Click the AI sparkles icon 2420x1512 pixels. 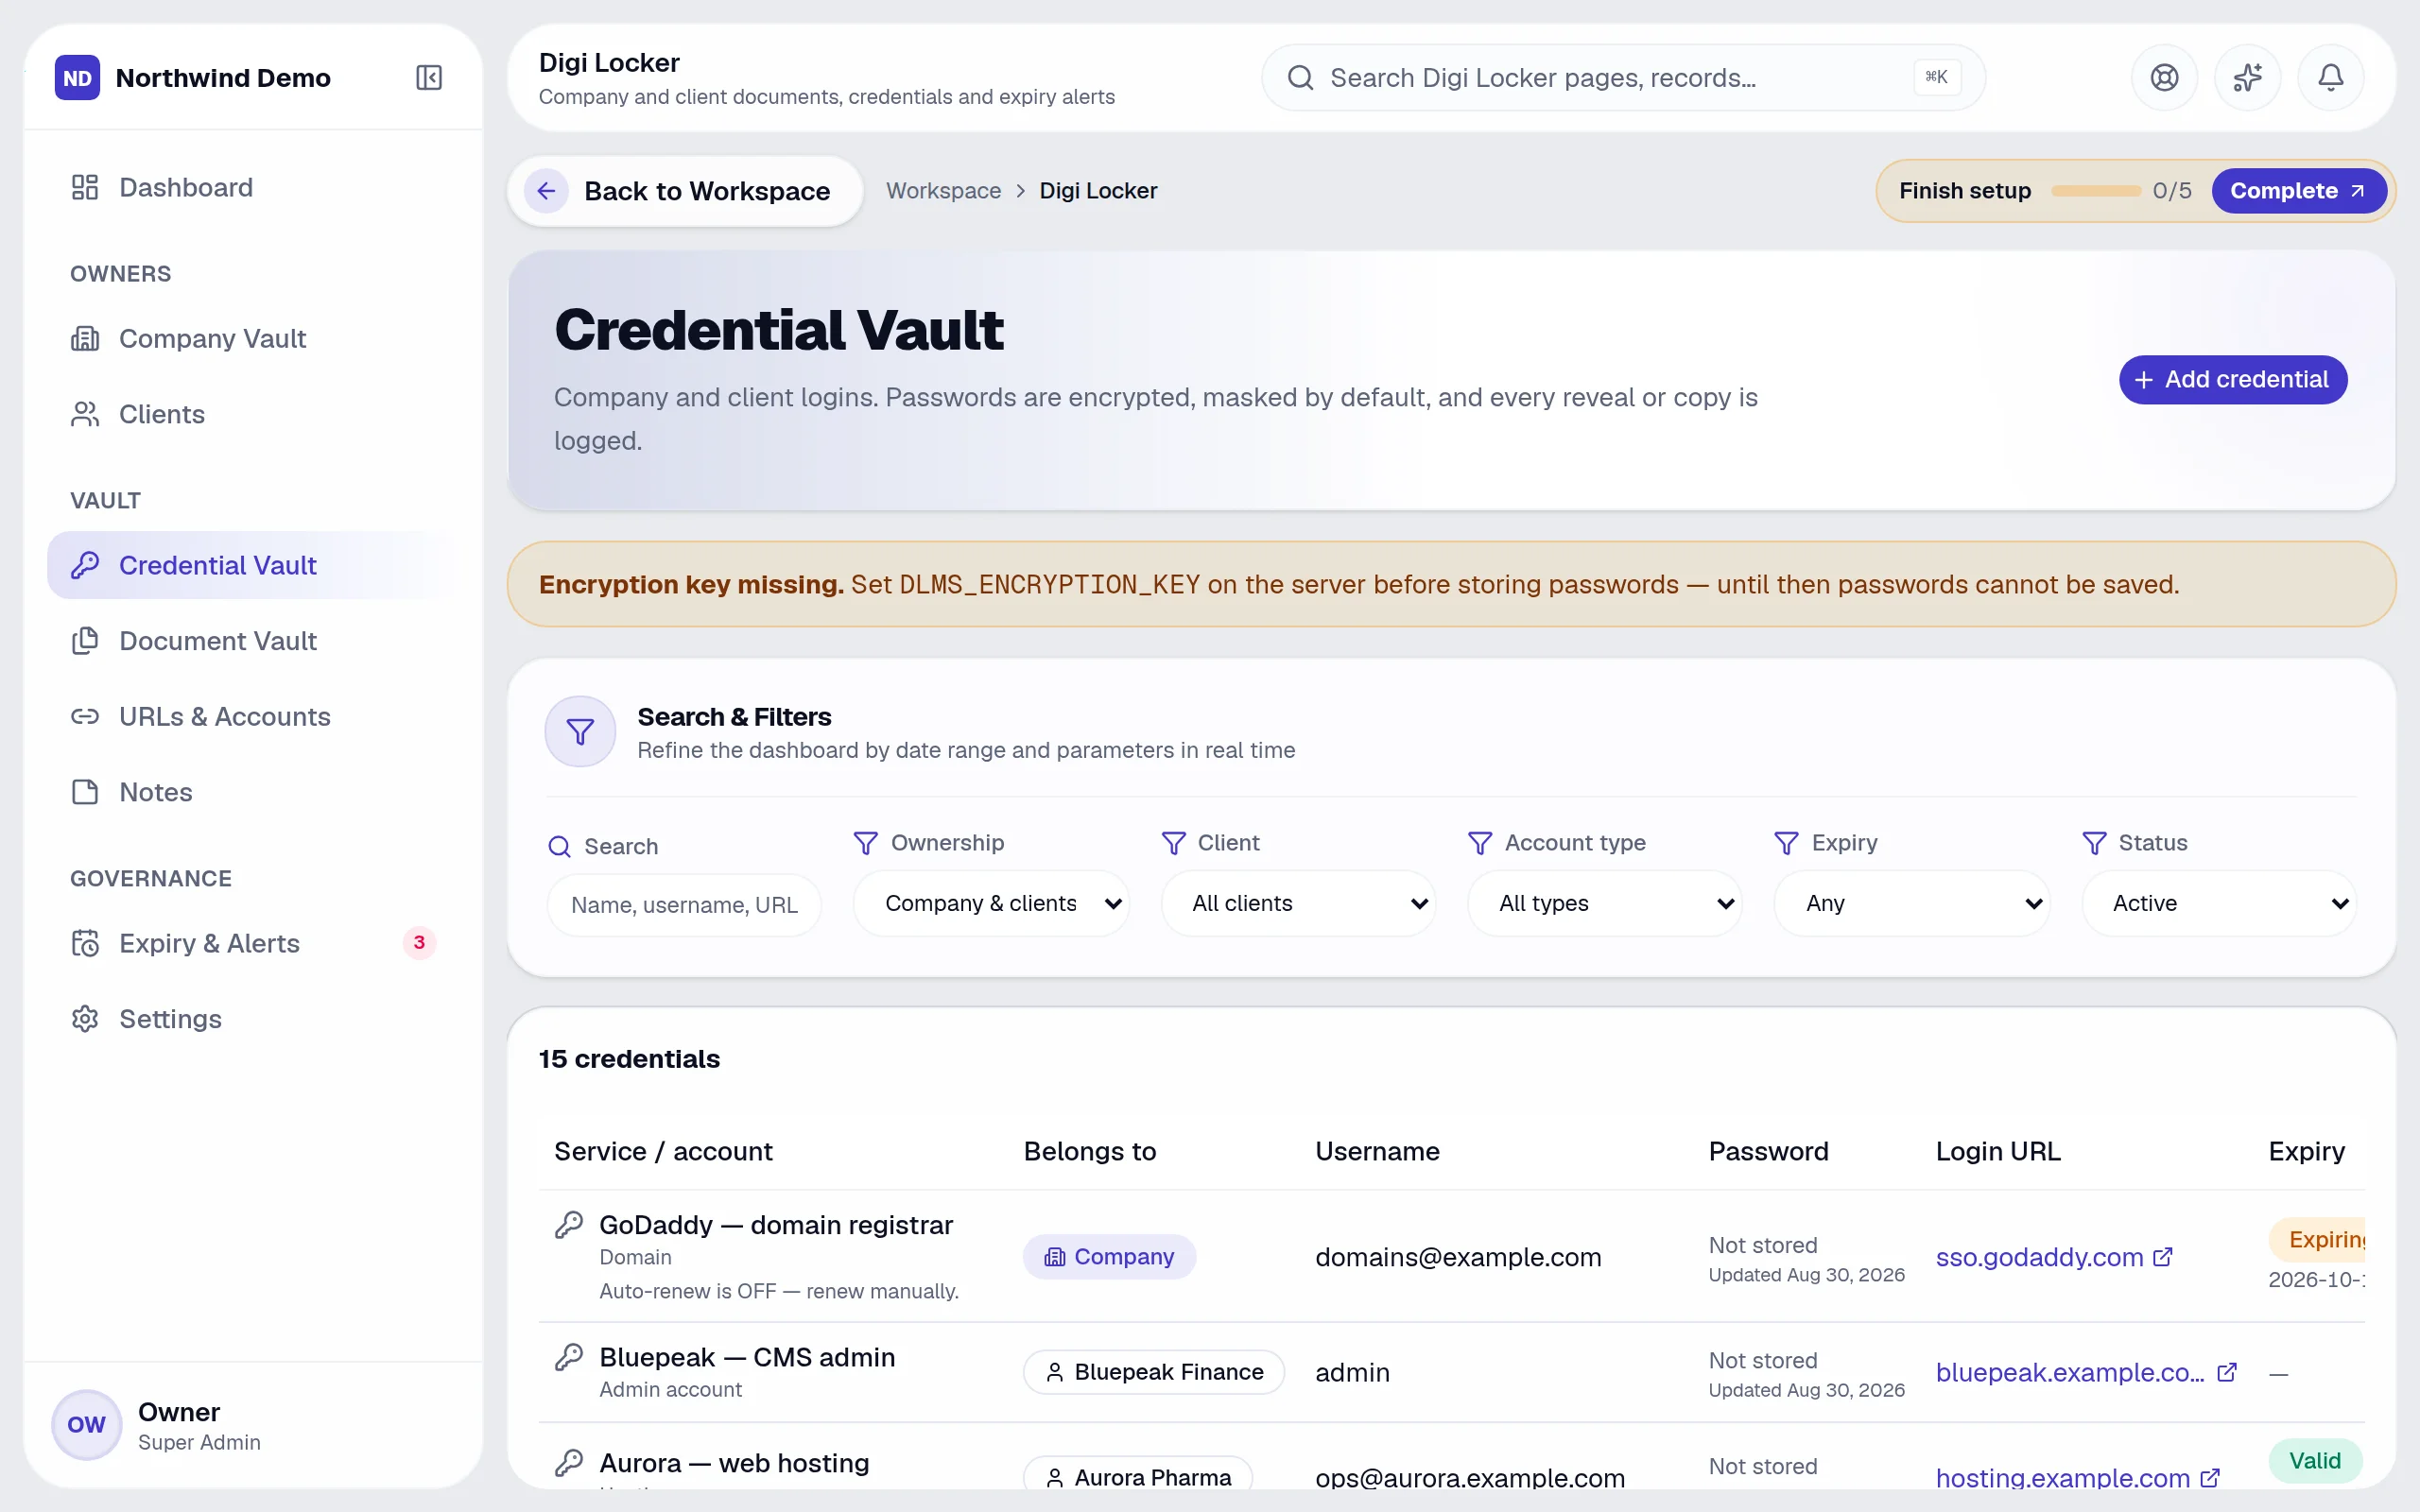tap(2247, 77)
